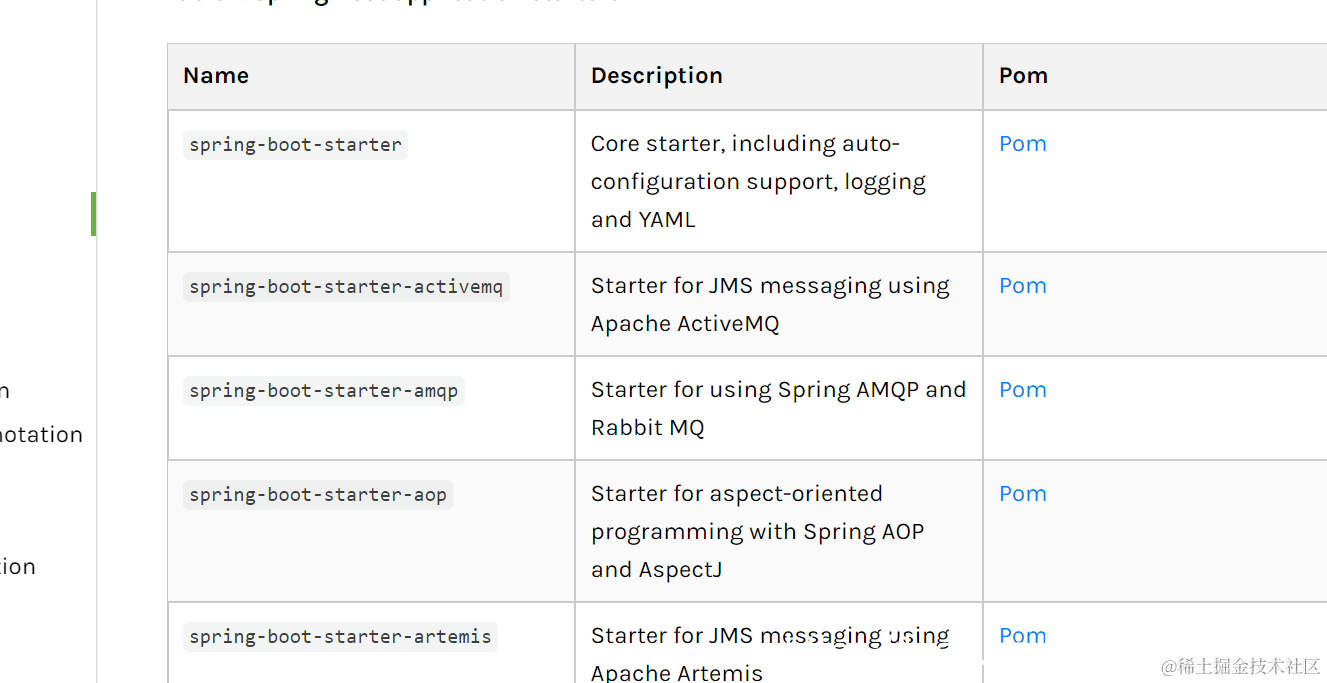
Task: Open the Pom link for spring-boot-starter
Action: pyautogui.click(x=1022, y=144)
